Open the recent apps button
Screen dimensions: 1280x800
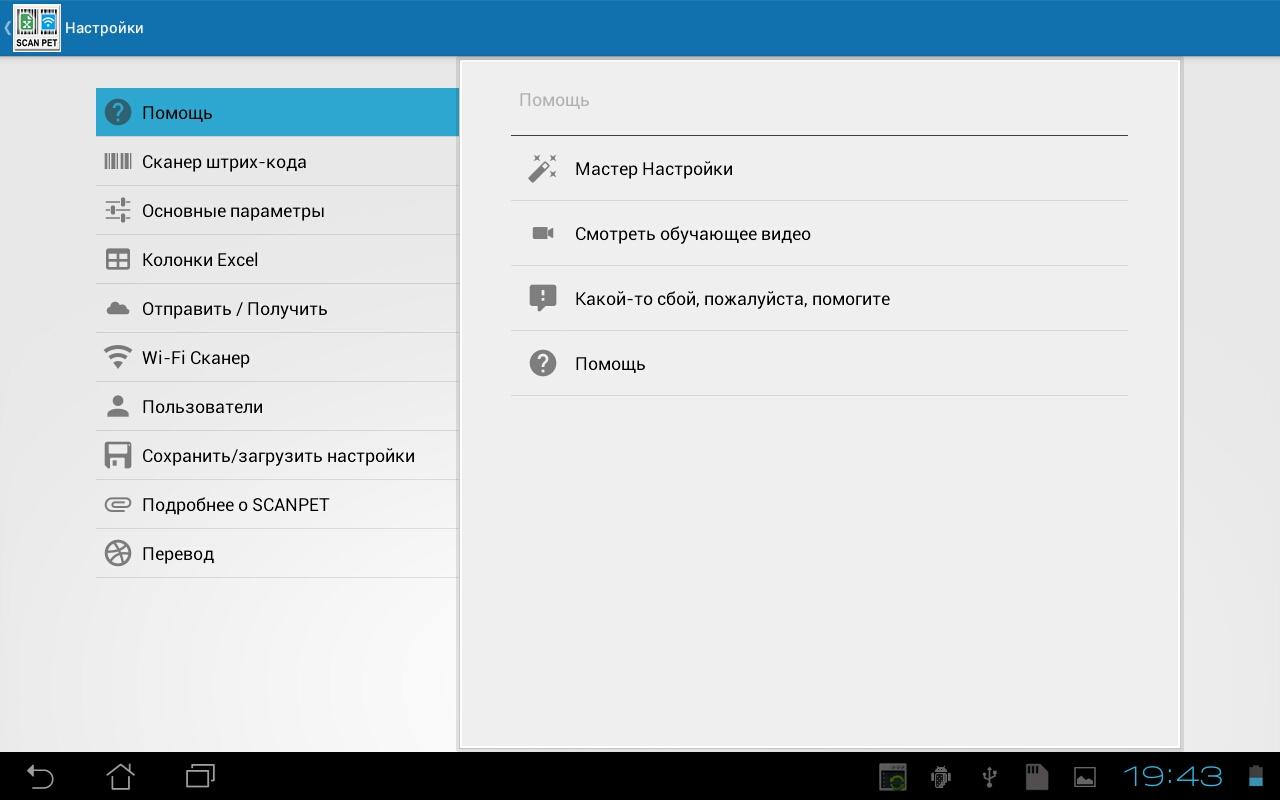pyautogui.click(x=200, y=776)
